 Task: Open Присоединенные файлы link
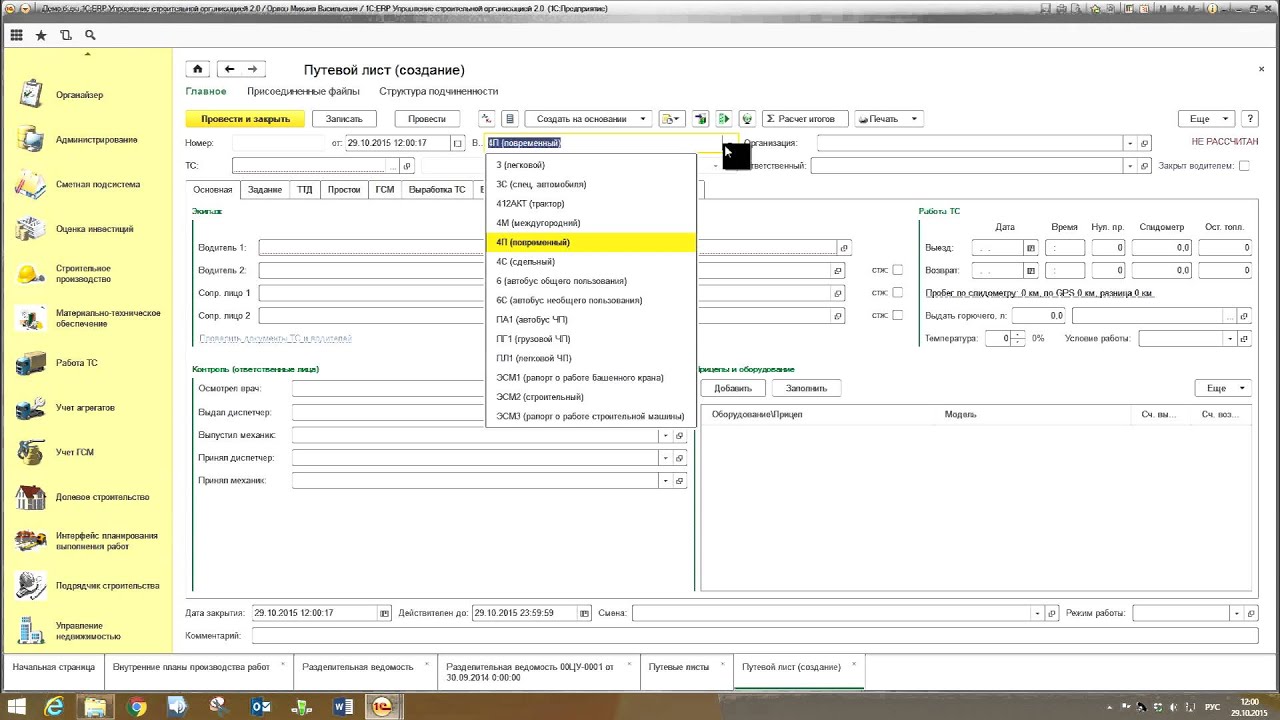coord(303,91)
